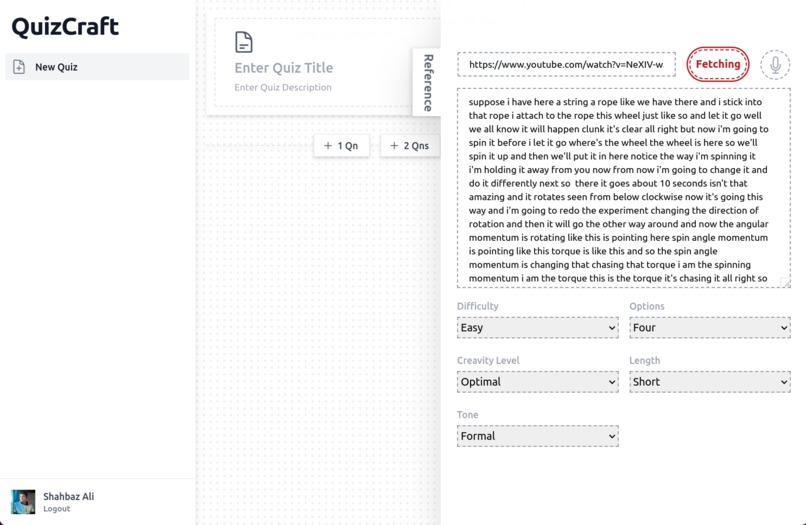
Task: Add one question with 1 Qn button
Action: click(341, 146)
